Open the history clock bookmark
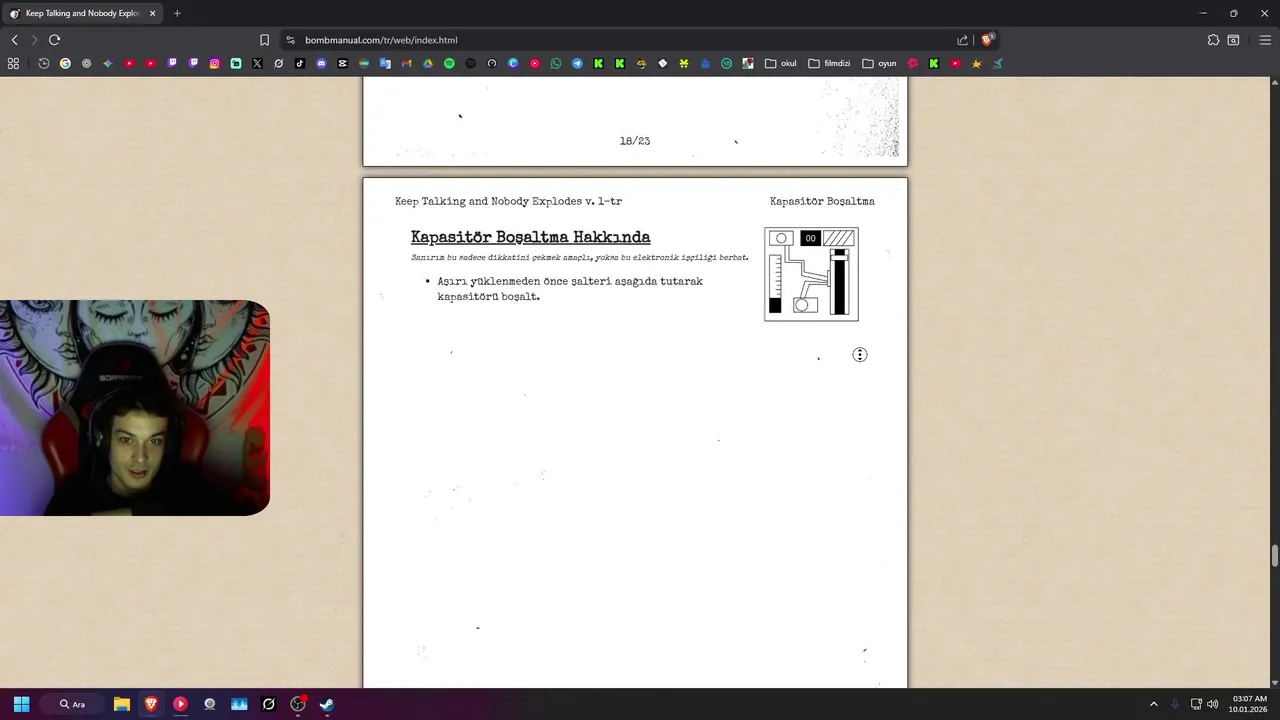1280x720 pixels. [43, 63]
